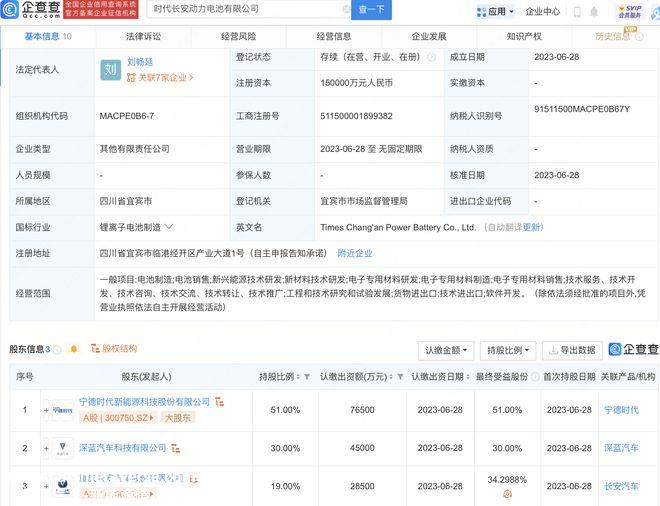Filter by the 持股比例 column funnel icon
Screen dimensions: 660x506
coord(307,377)
